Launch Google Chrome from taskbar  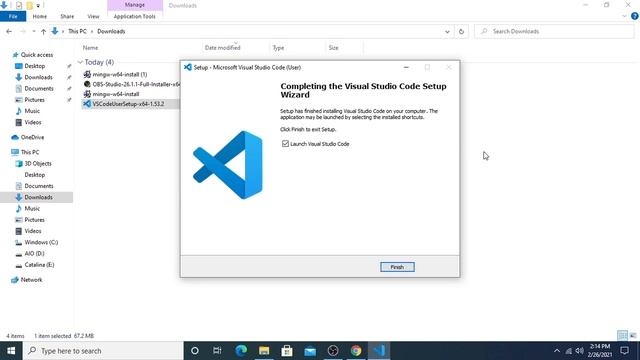coord(356,351)
